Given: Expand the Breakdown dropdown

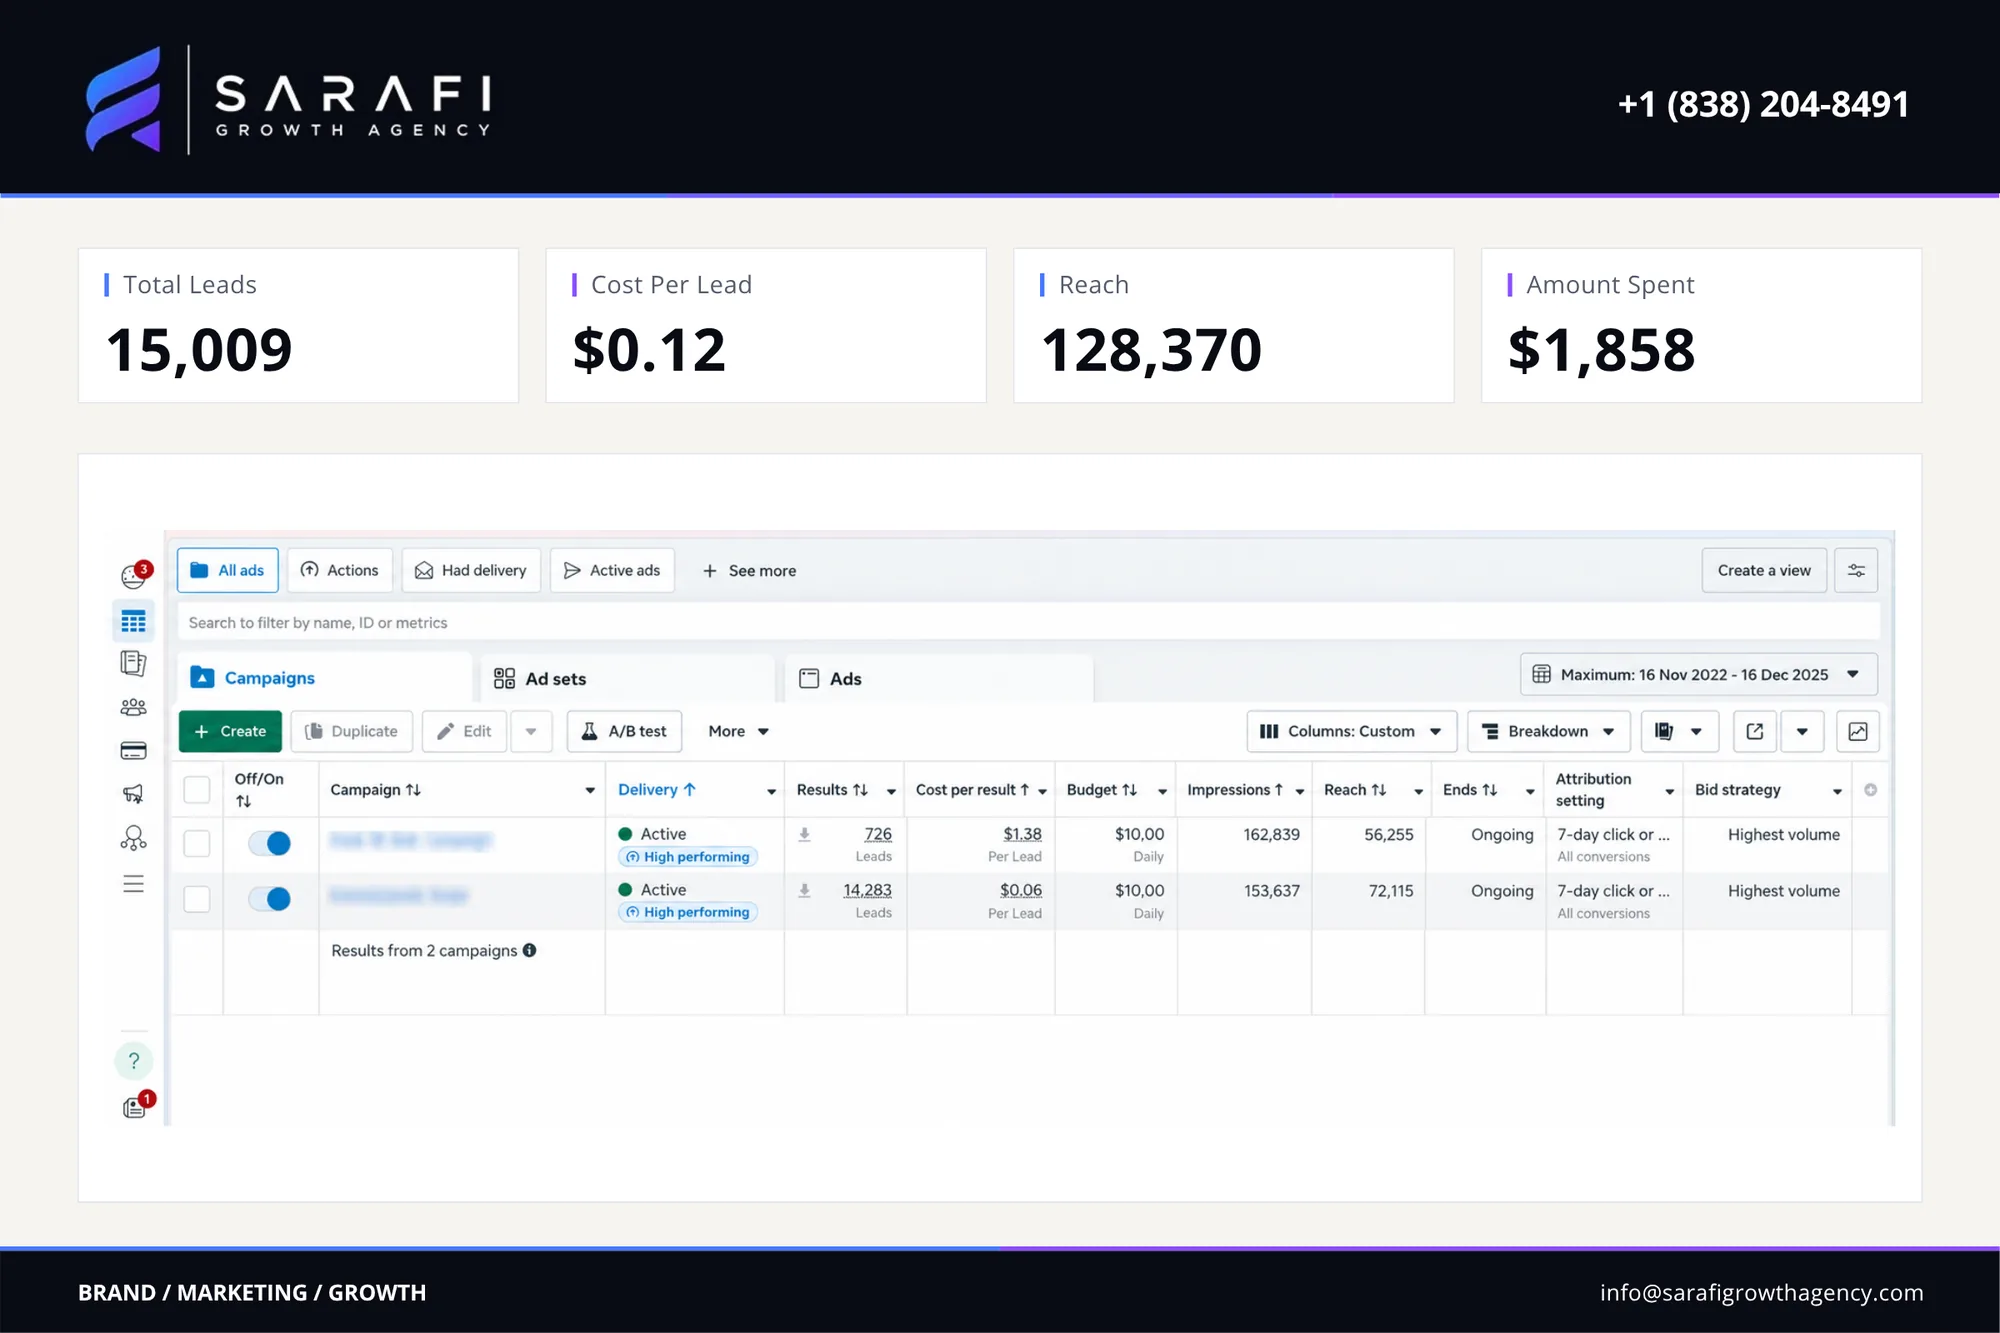Looking at the screenshot, I should tap(1548, 732).
